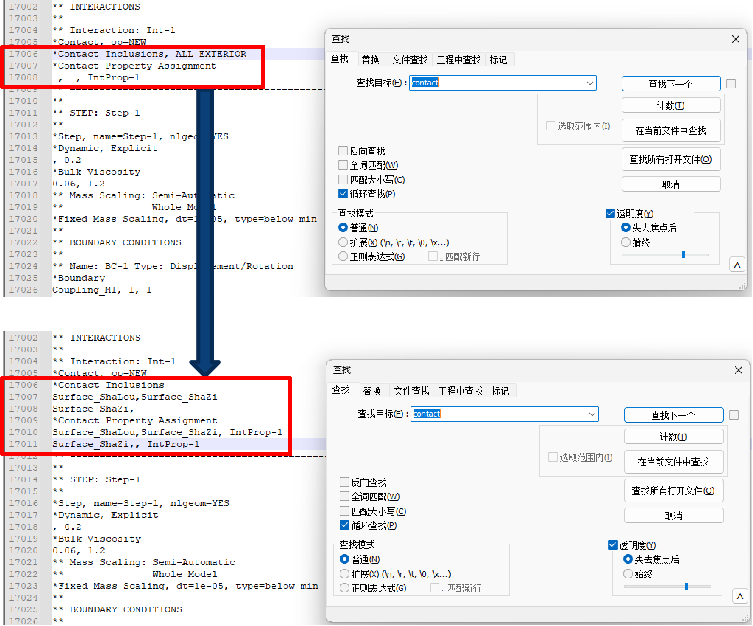Screen dimensions: 753x626
Task: Click 查找所有打开文件(O) in lower dialog
Action: tap(674, 491)
